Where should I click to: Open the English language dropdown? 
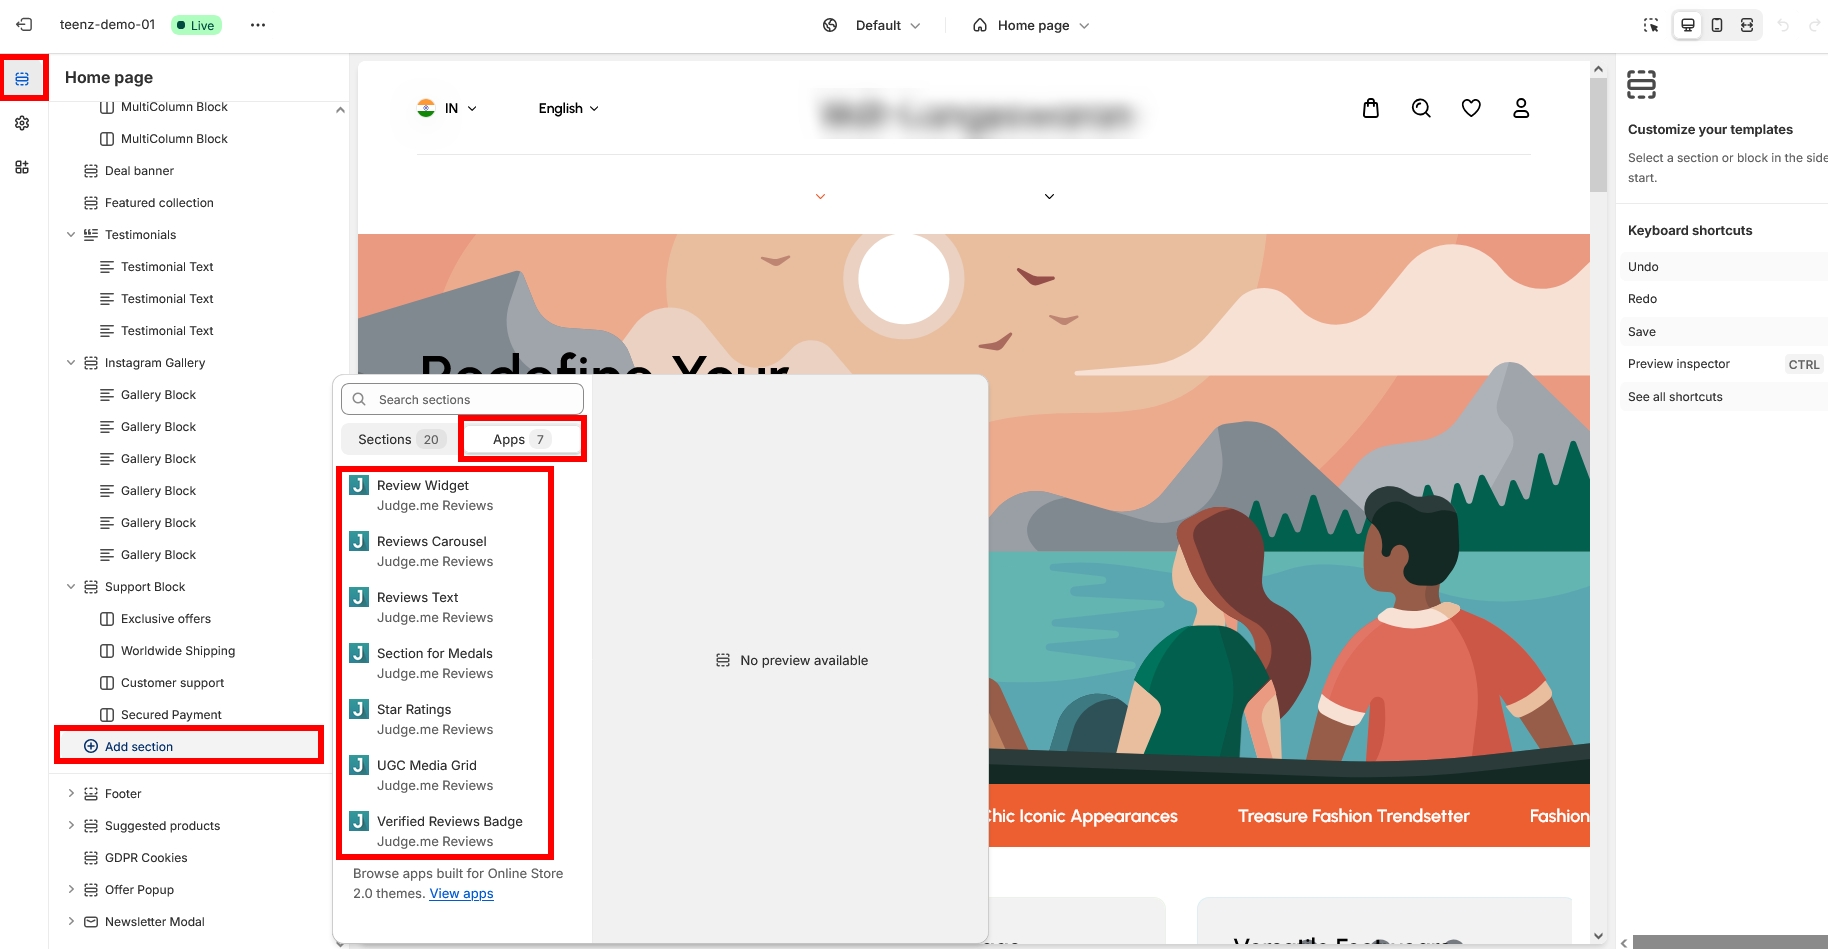point(568,108)
